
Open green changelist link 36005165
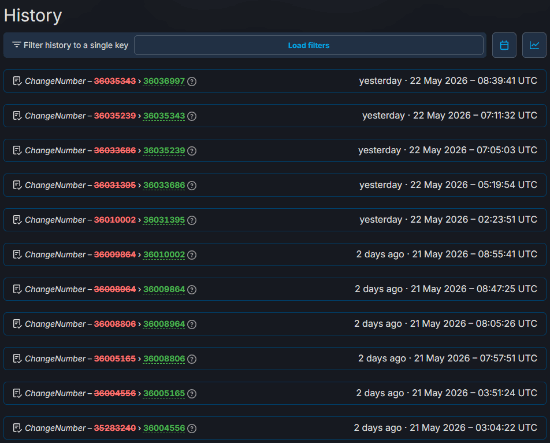click(x=164, y=393)
